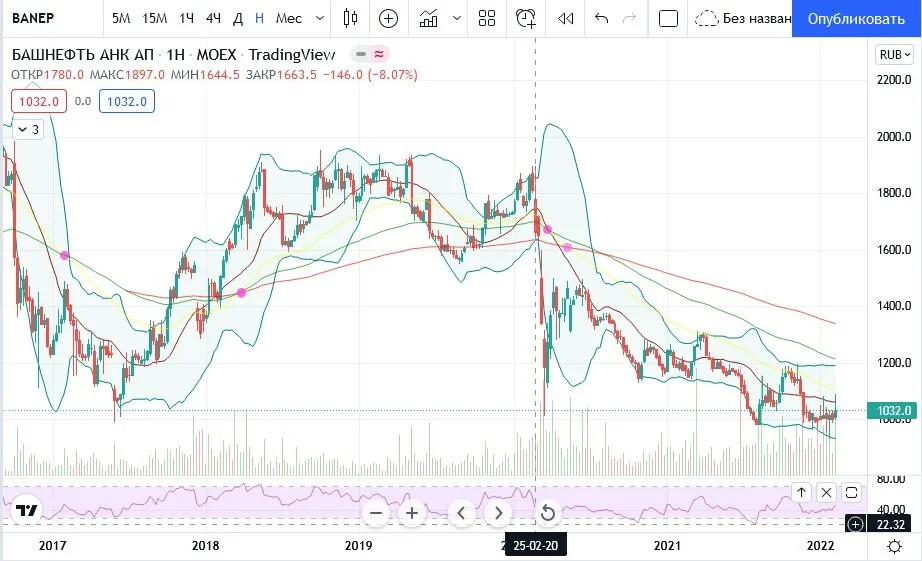Screen dimensions: 922x561
Task: Expand the timeframe list dropdown arrow
Action: (x=320, y=18)
